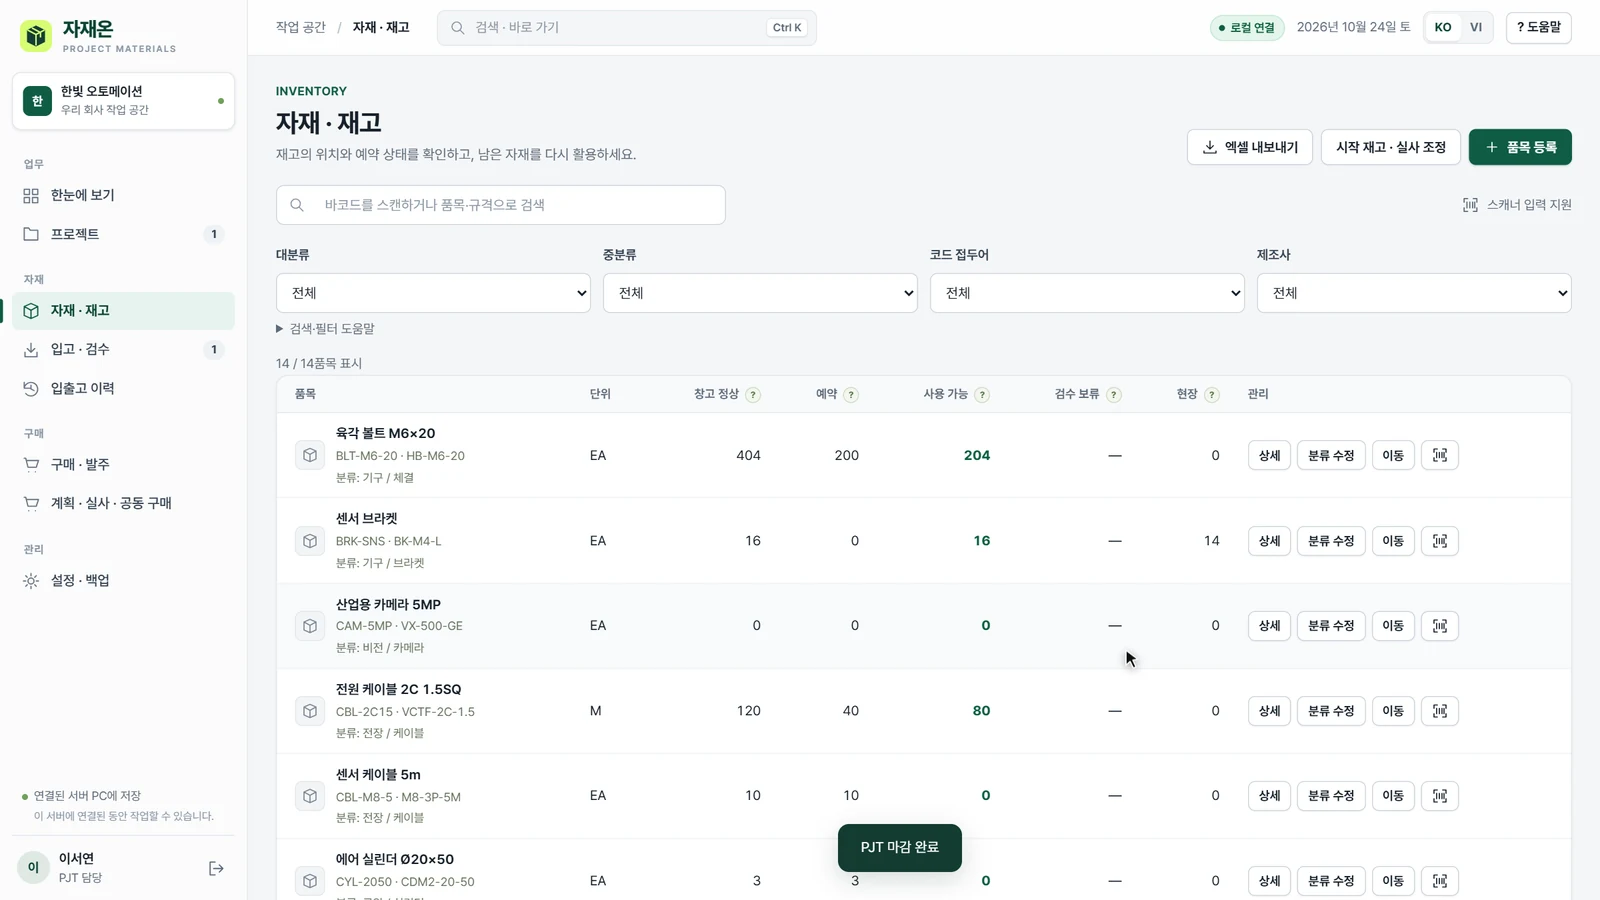This screenshot has width=1600, height=900.
Task: Click item box icon for 센서 브라켓
Action: tap(310, 541)
